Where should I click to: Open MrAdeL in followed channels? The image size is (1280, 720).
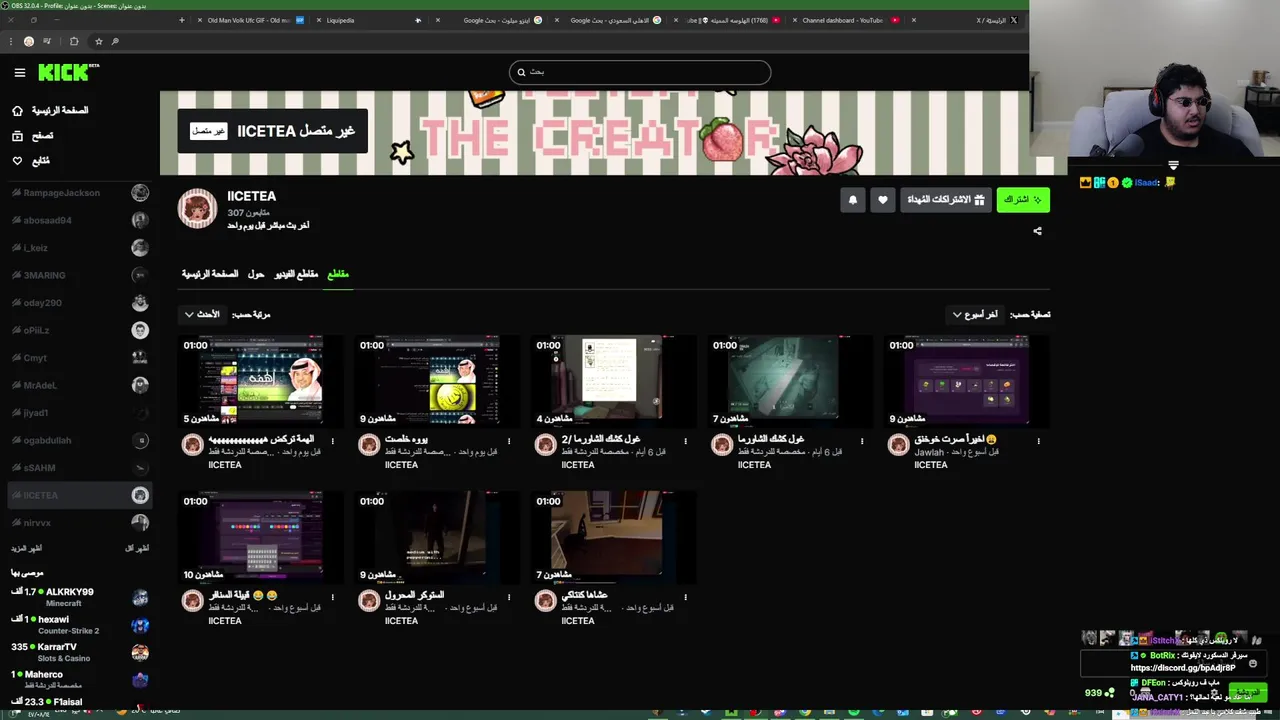80,385
